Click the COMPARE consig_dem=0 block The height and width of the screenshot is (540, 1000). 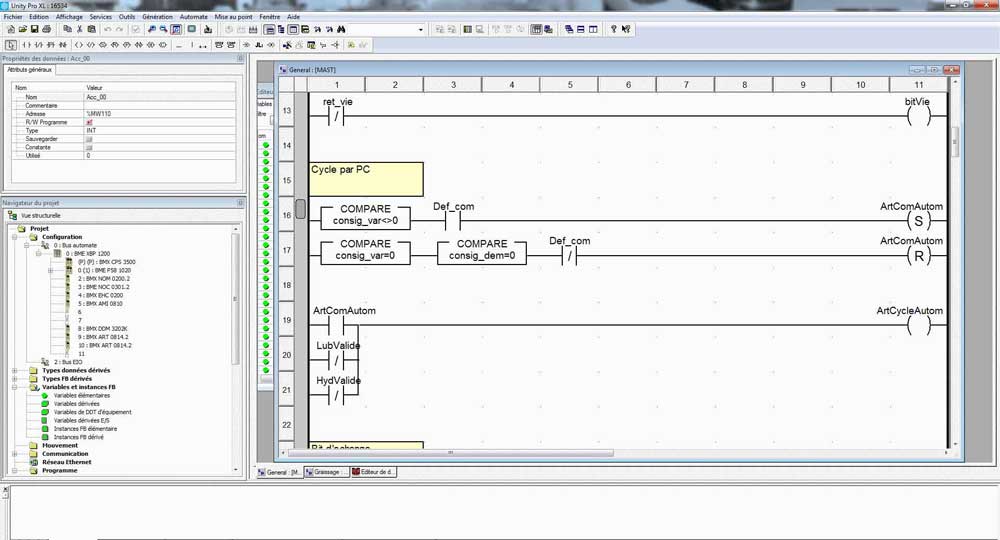[481, 251]
